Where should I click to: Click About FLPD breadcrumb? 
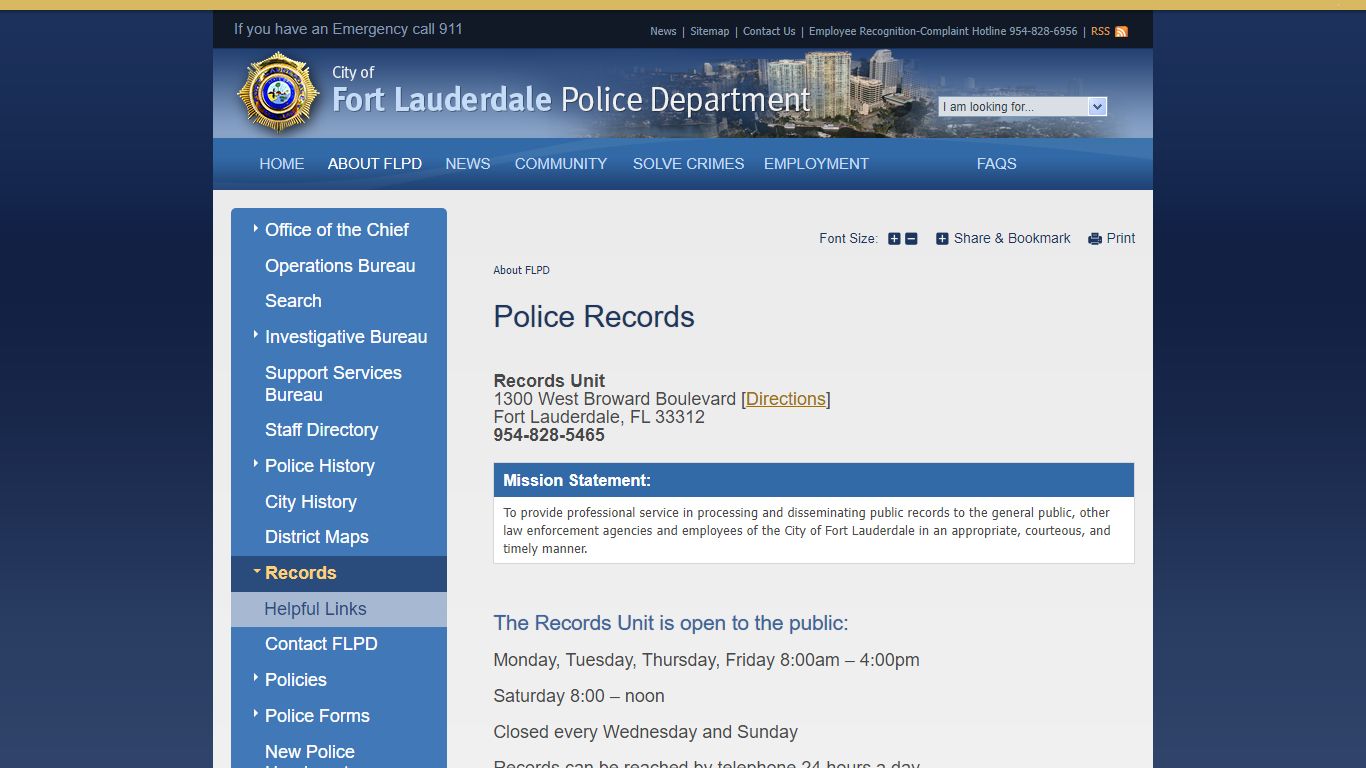(521, 270)
